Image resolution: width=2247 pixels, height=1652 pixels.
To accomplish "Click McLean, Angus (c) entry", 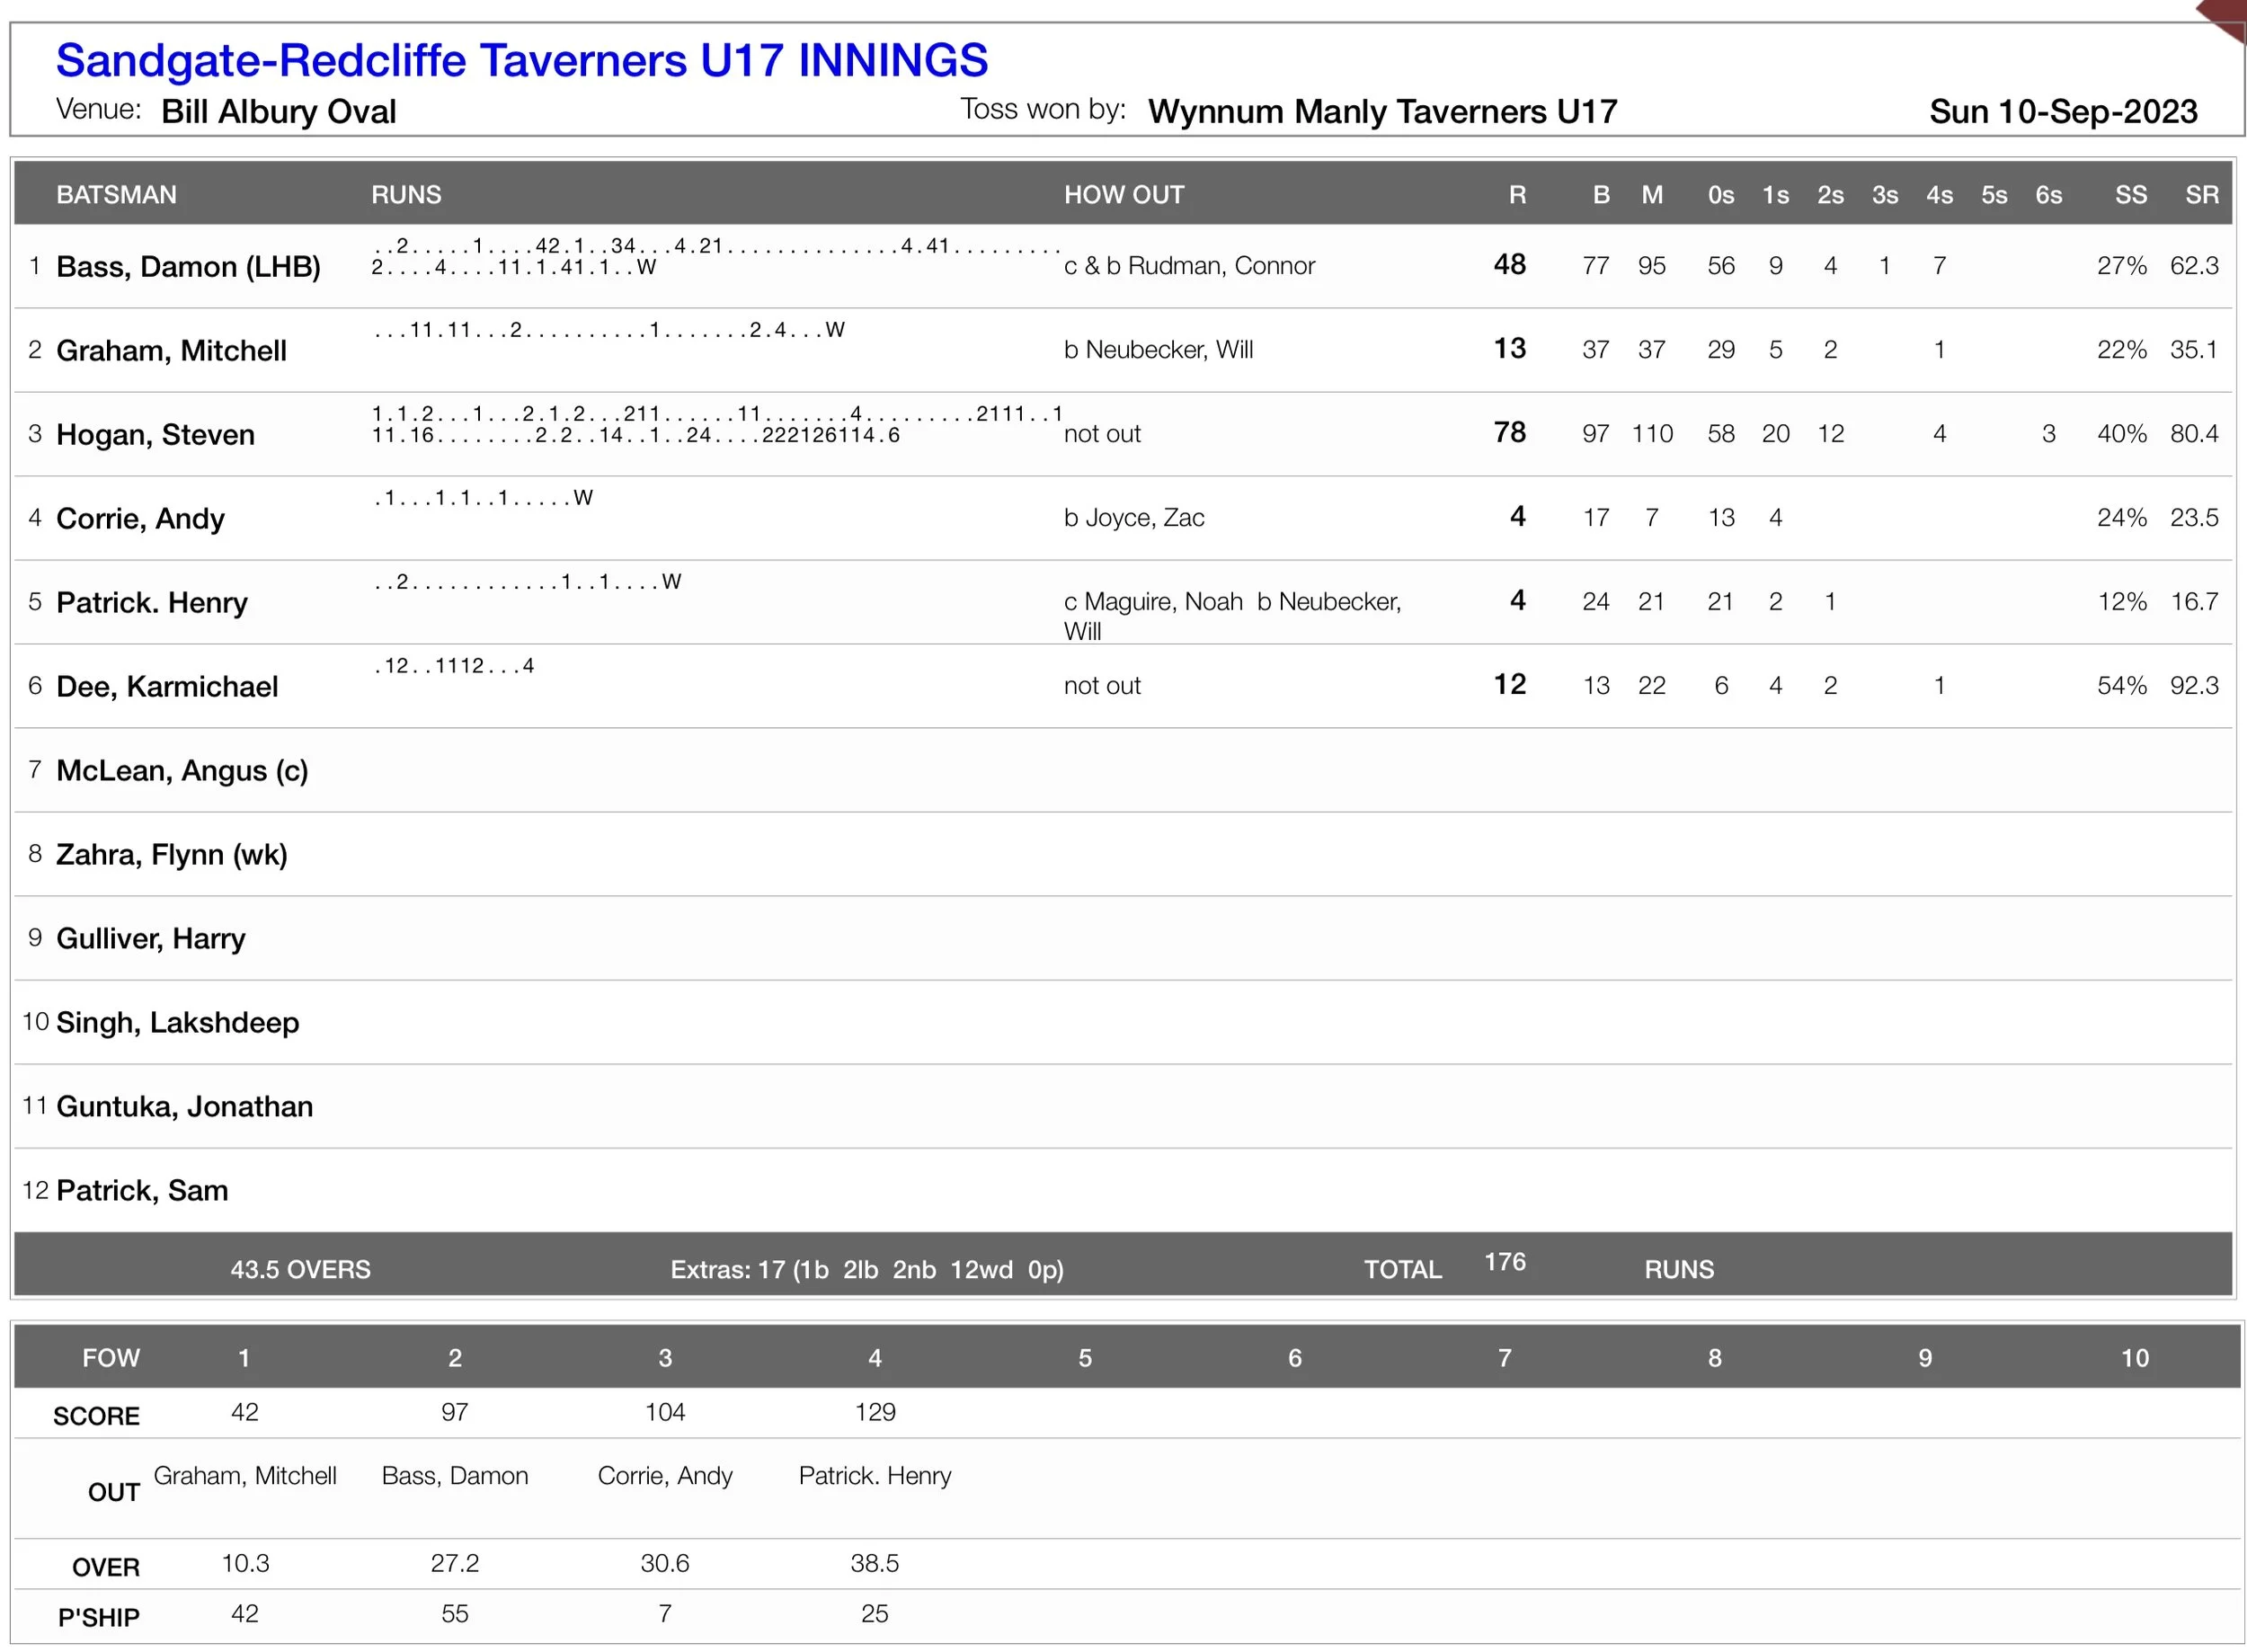I will click(x=182, y=771).
